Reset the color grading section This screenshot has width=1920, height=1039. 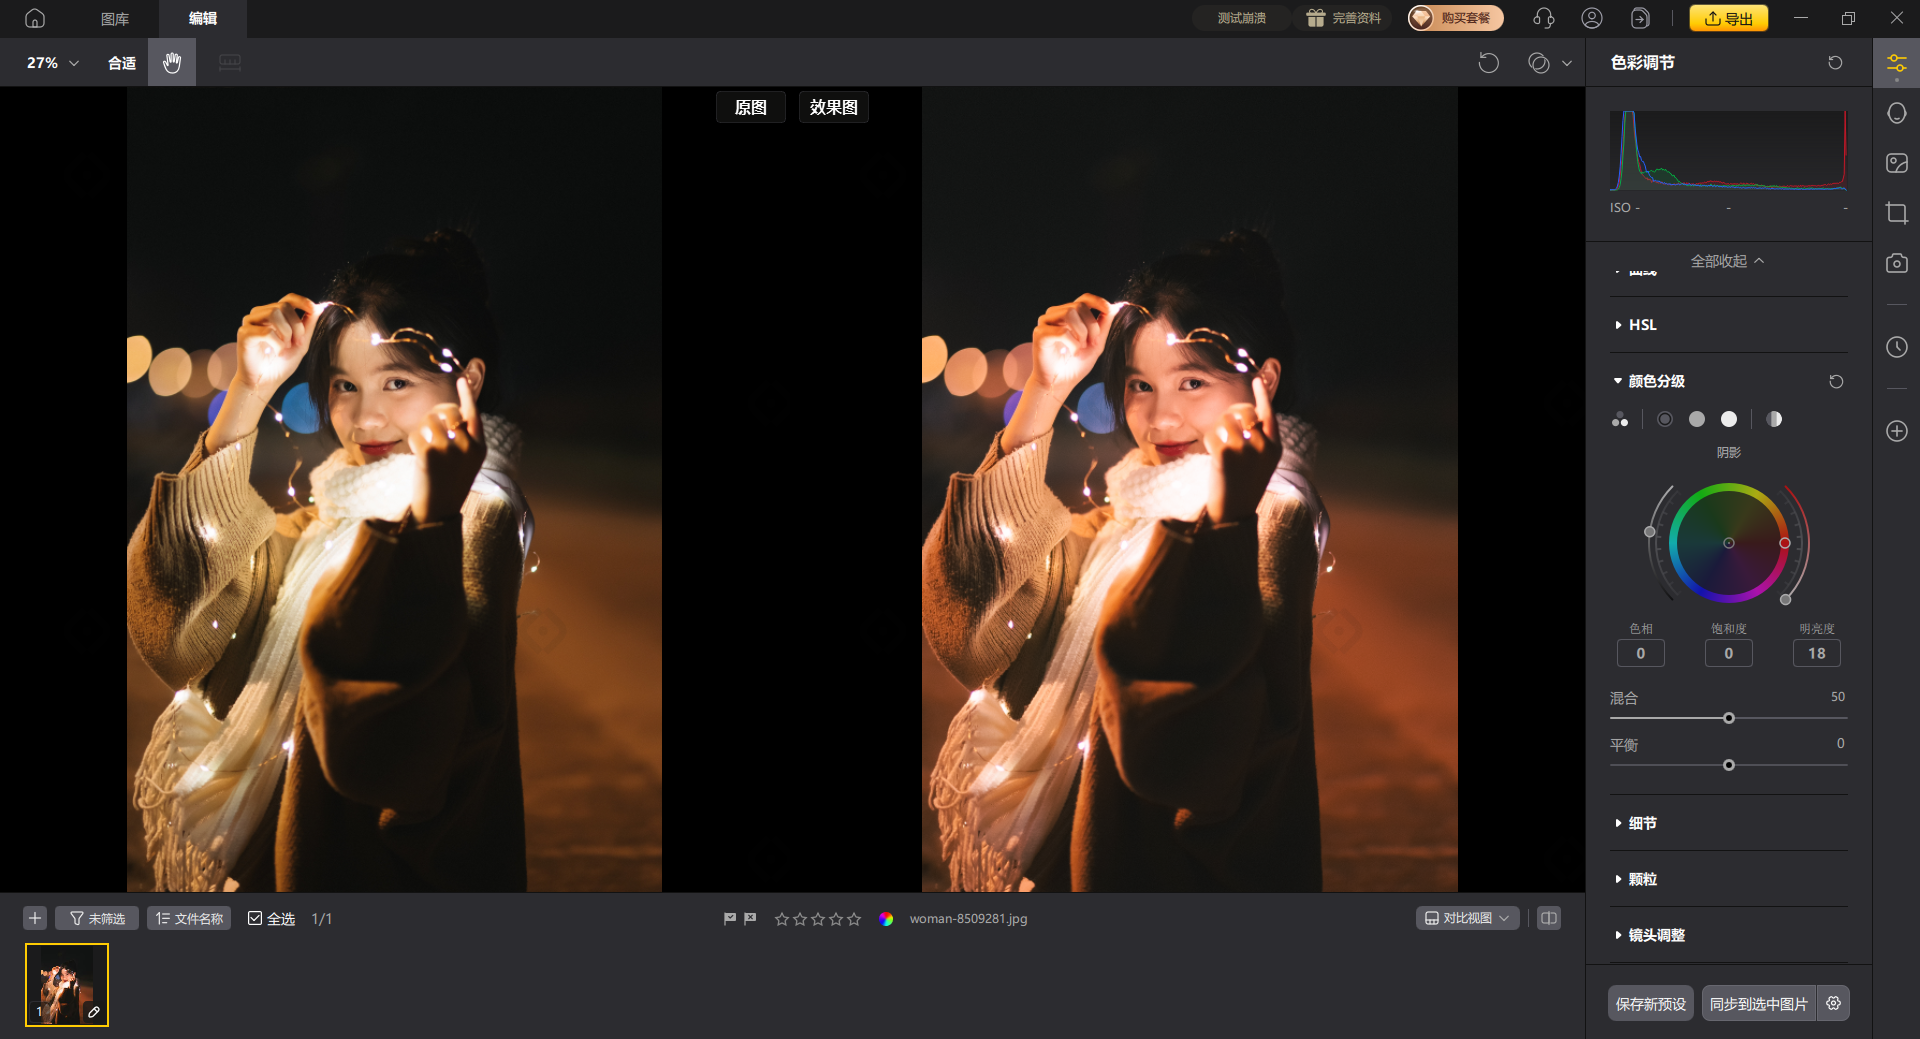(1835, 381)
